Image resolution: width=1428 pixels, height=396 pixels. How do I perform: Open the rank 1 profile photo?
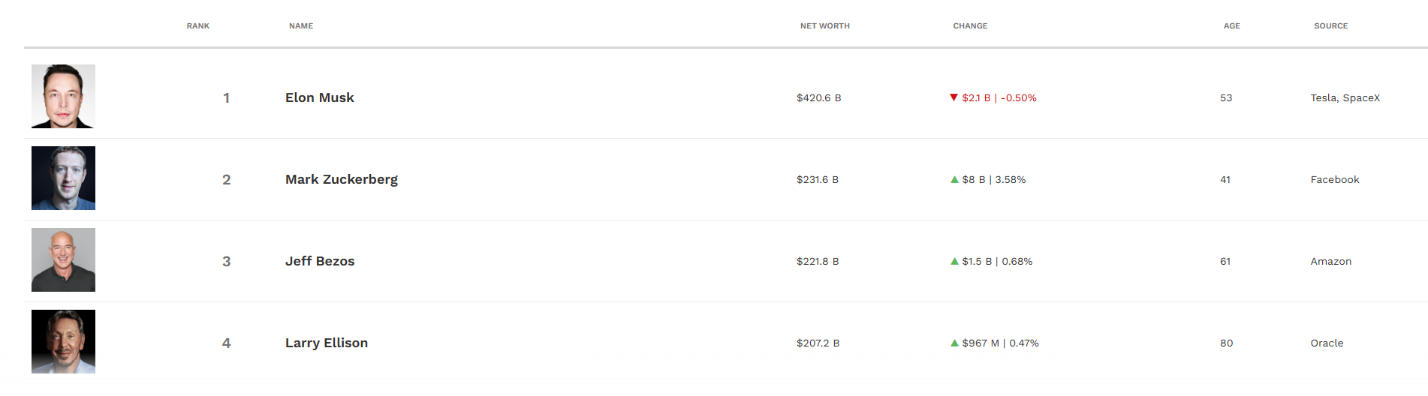(x=63, y=97)
